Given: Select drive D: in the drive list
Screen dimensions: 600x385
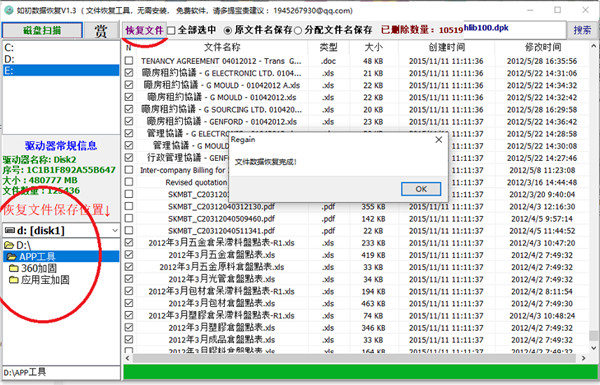Looking at the screenshot, I should 61,59.
